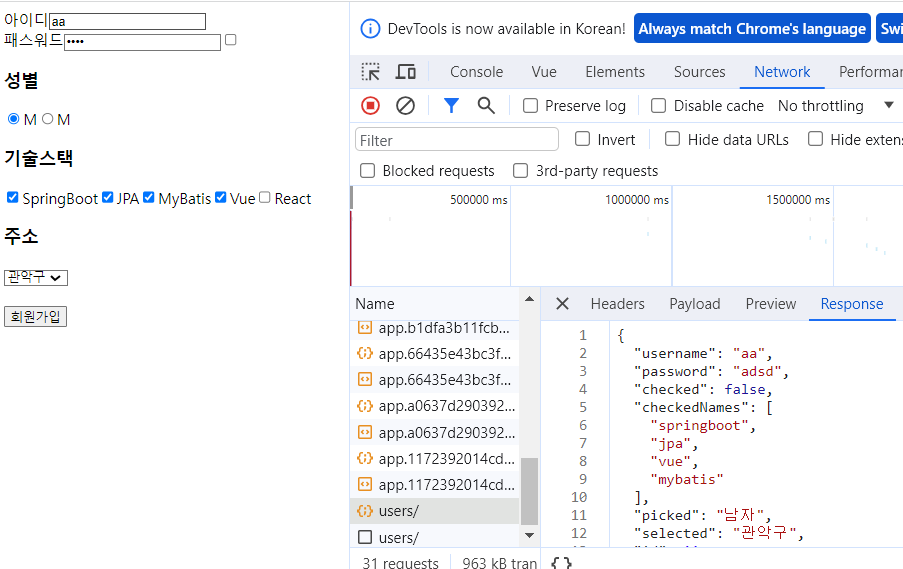Check the Invert filter checkbox
Viewport: 903px width, 569px height.
583,139
